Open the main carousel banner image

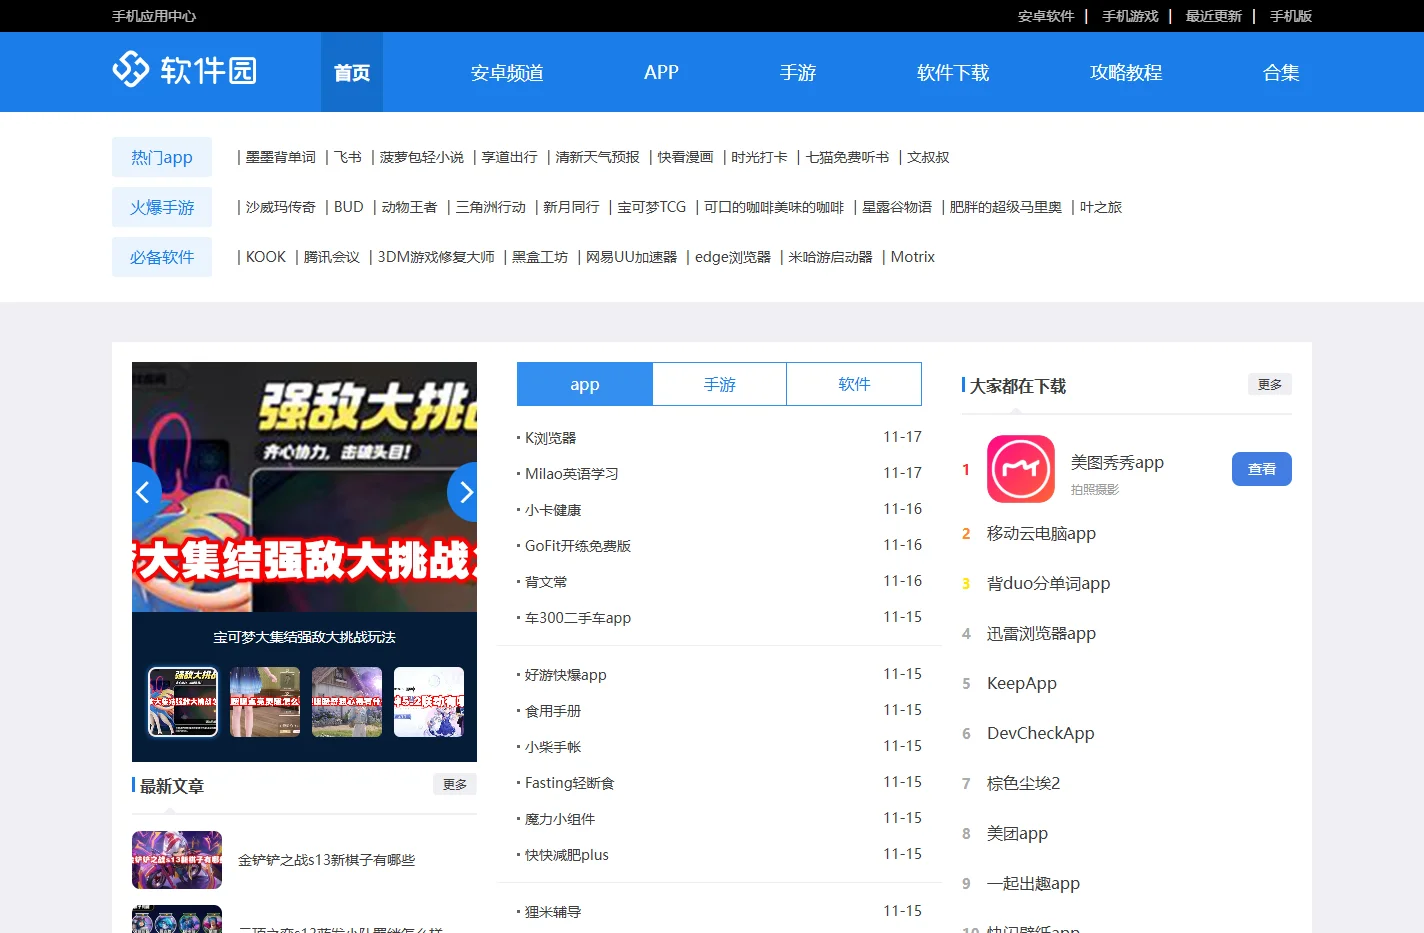tap(304, 487)
